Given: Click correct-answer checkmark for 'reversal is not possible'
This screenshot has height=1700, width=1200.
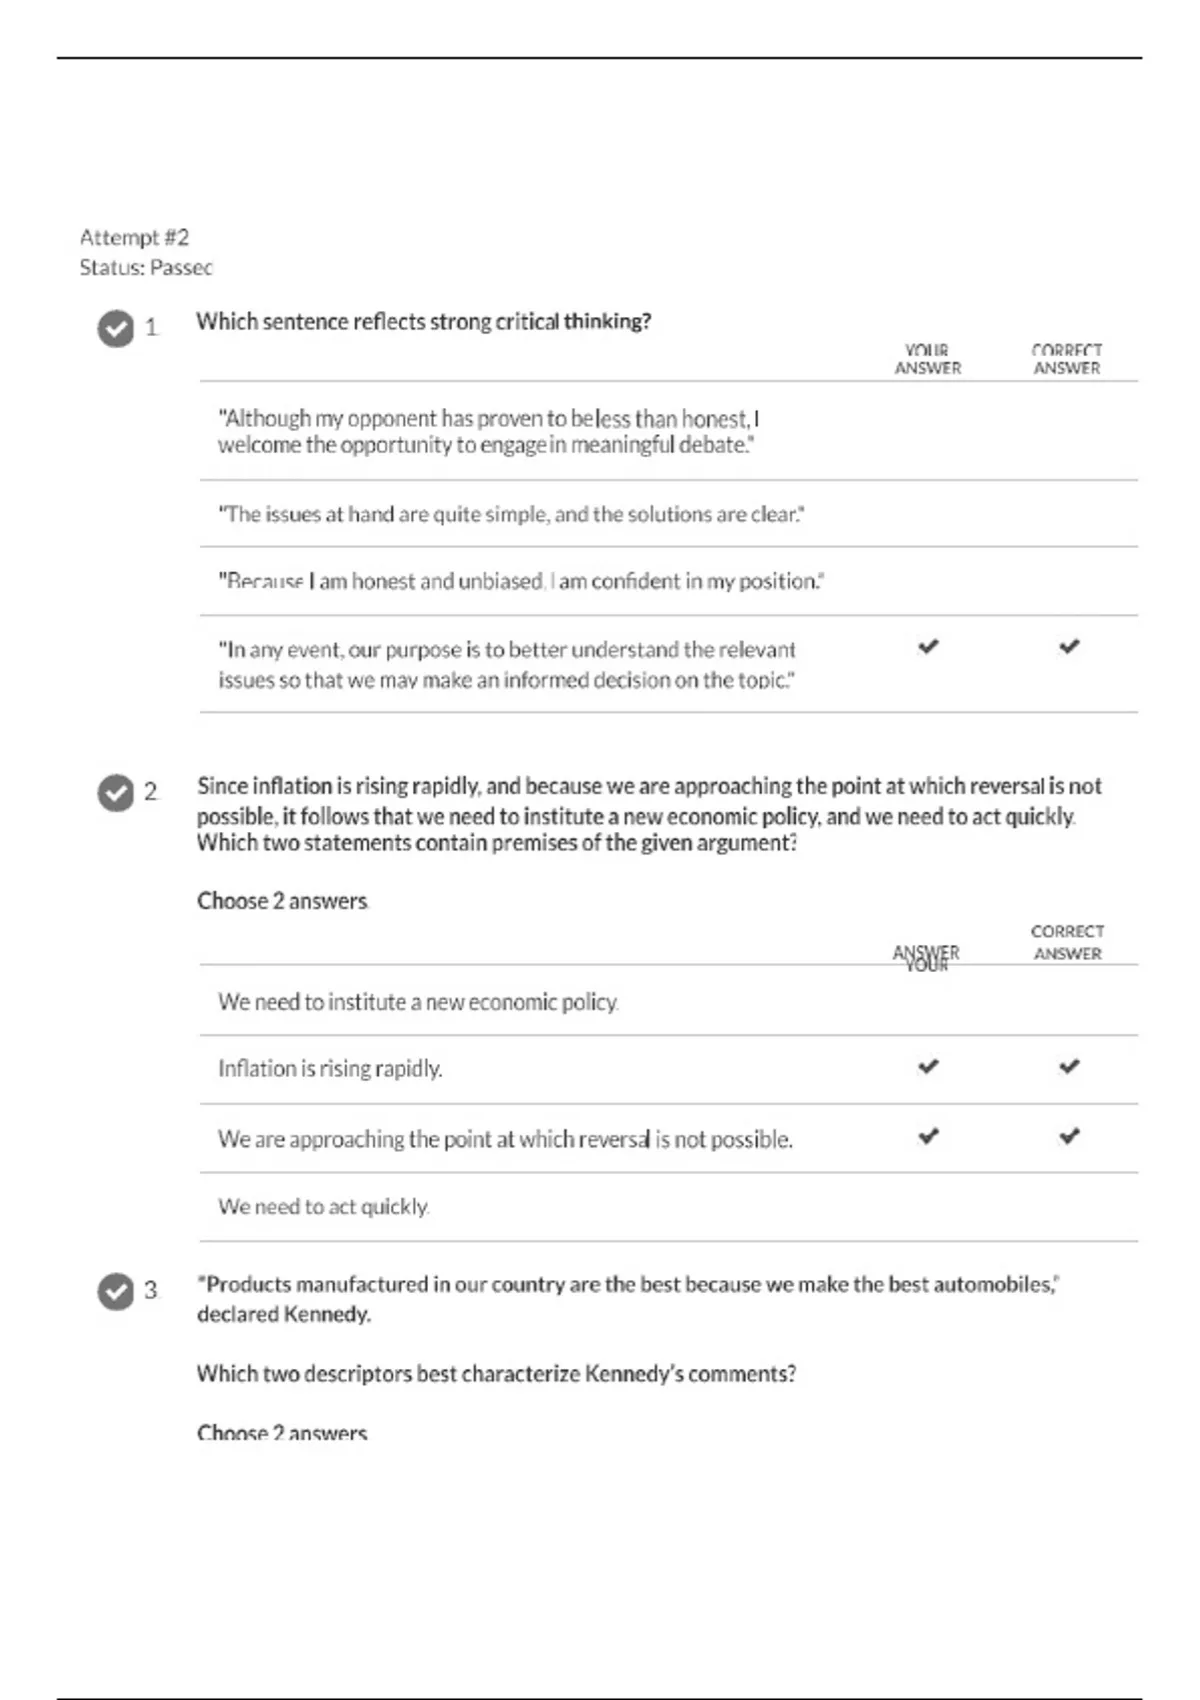Looking at the screenshot, I should (x=1069, y=1136).
